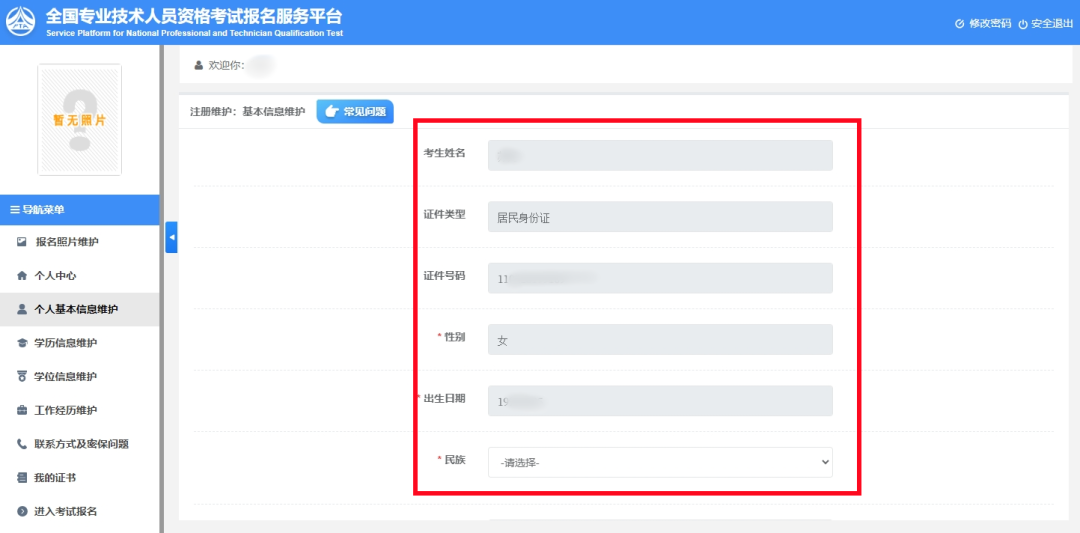
Task: Click the 性别 field showing 女
Action: pyautogui.click(x=660, y=340)
